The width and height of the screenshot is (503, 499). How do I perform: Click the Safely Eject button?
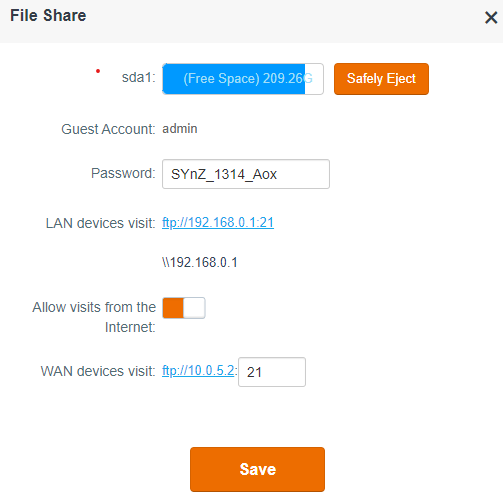pos(381,79)
